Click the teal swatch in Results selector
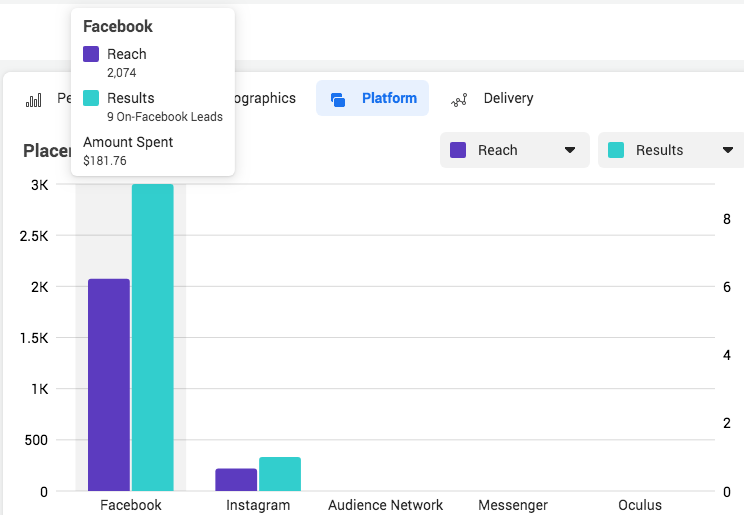This screenshot has height=515, width=744. coord(616,150)
